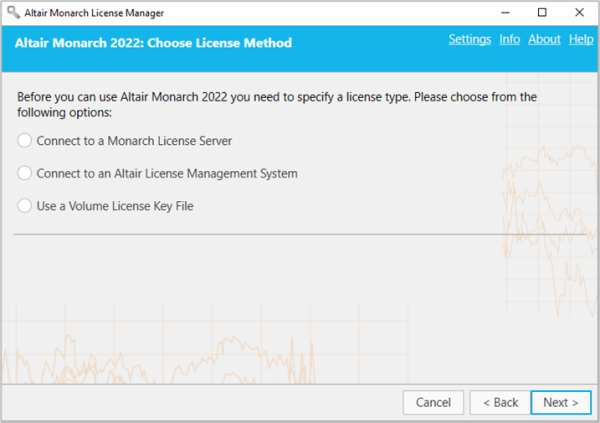Viewport: 600px width, 423px height.
Task: Open the Settings link in the header
Action: point(469,40)
